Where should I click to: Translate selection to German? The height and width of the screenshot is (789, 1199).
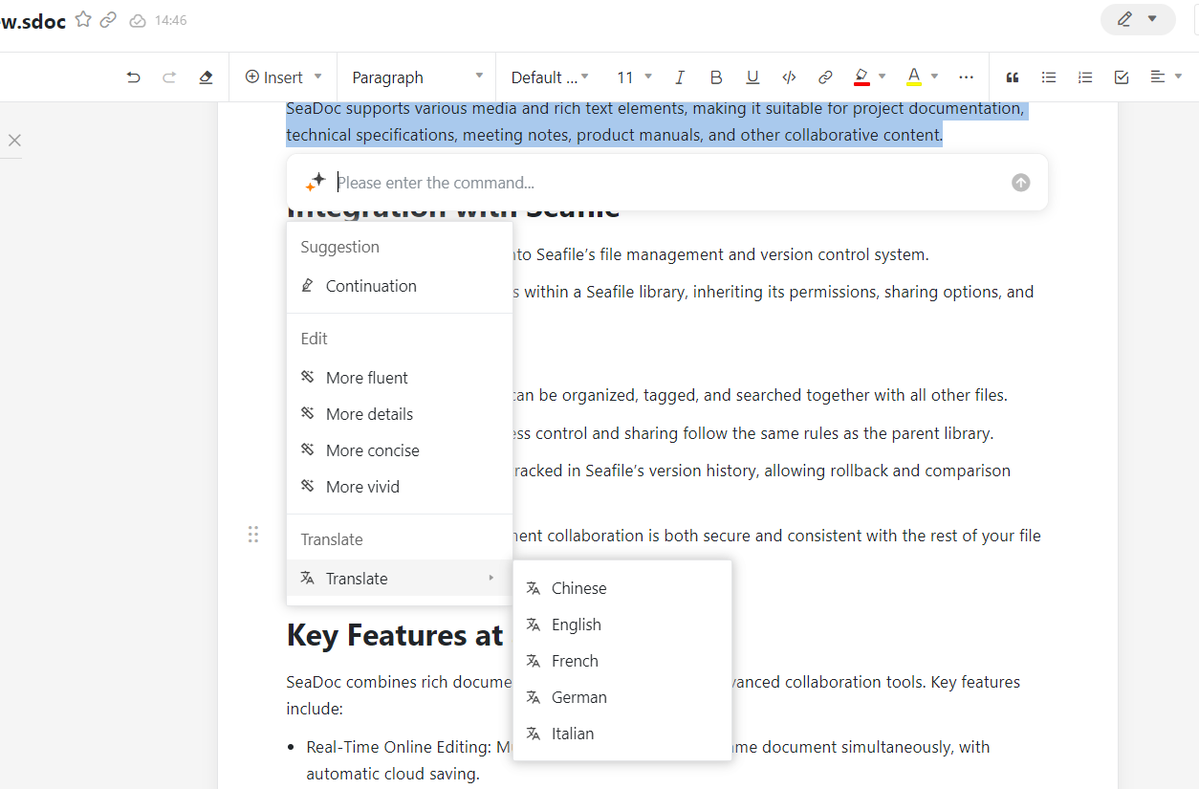tap(622, 697)
